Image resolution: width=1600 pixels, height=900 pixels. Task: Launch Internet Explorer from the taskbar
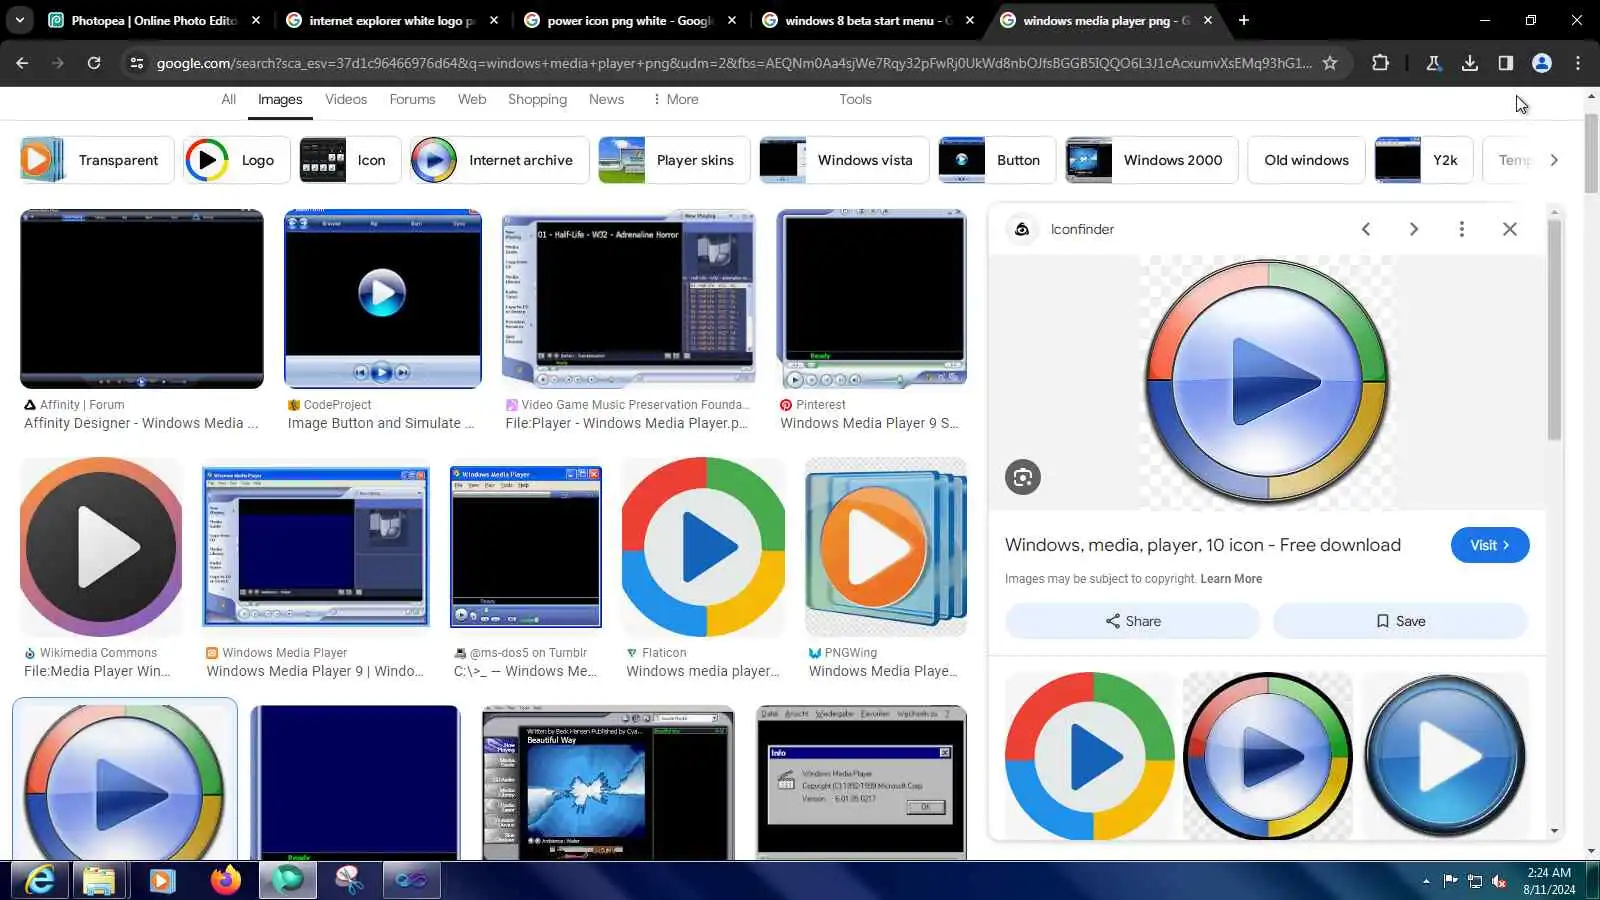click(x=40, y=880)
